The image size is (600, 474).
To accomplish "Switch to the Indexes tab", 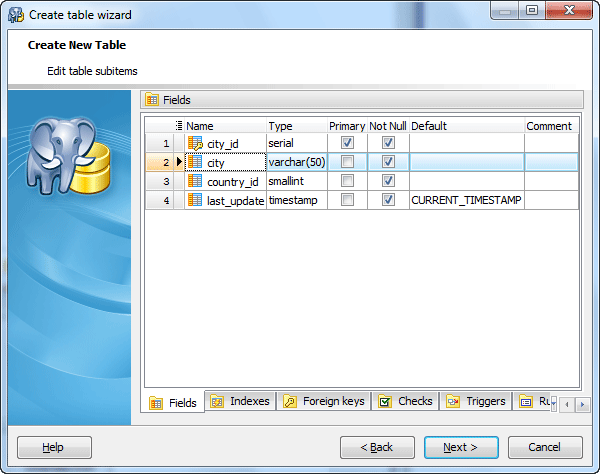I will [240, 401].
